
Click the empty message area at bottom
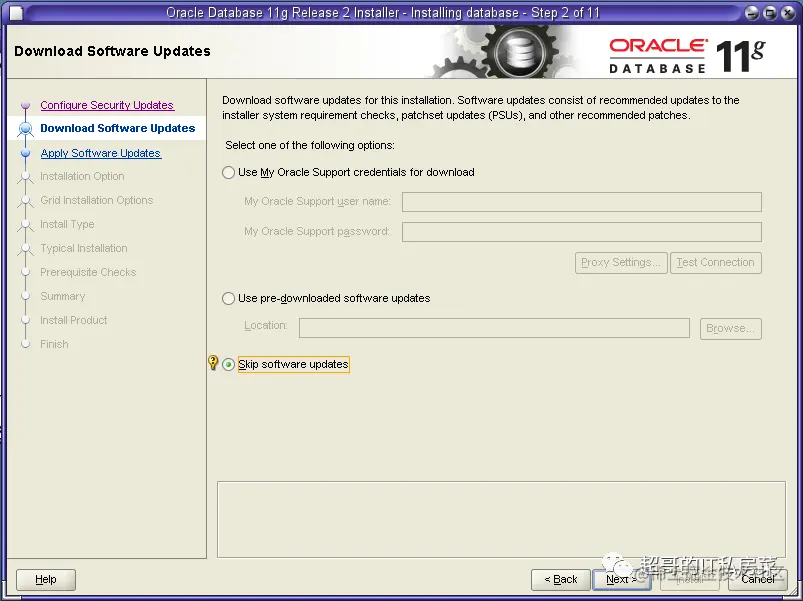click(x=501, y=520)
